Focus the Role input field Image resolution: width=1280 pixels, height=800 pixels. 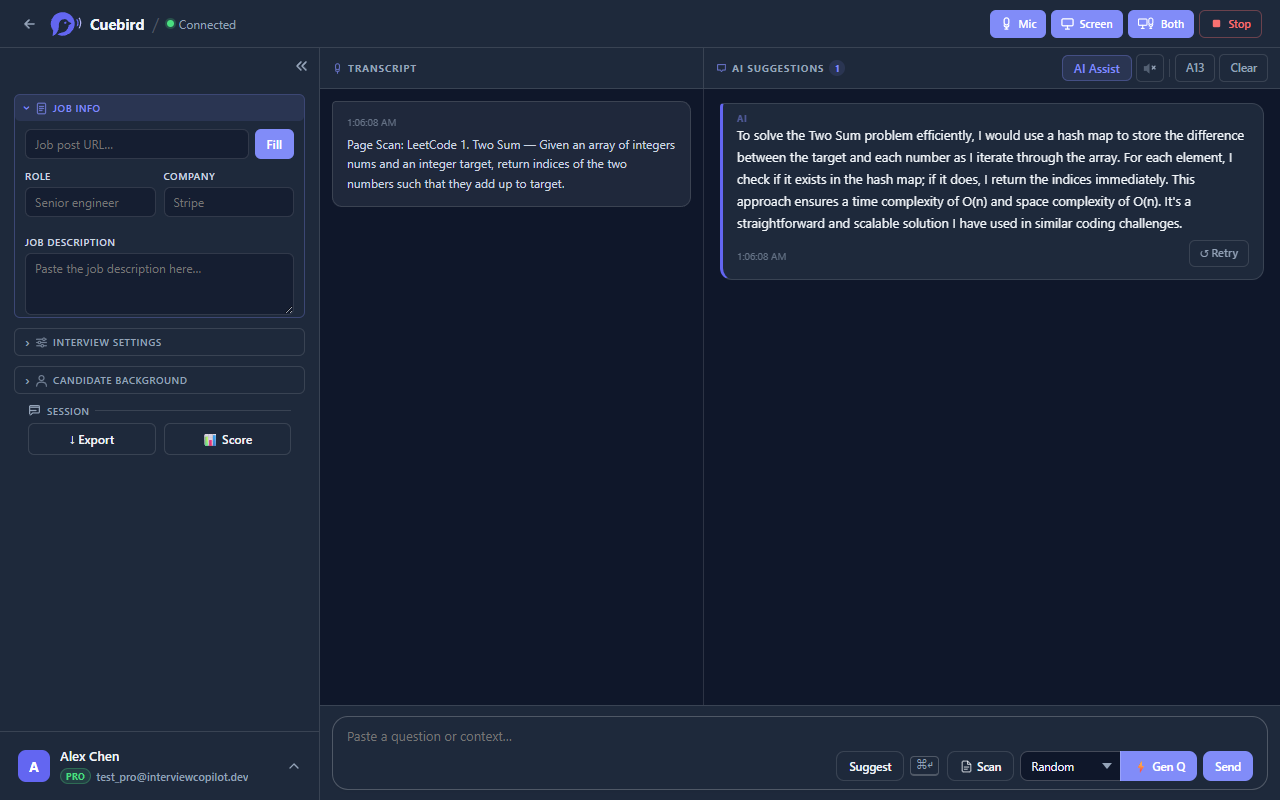click(90, 202)
